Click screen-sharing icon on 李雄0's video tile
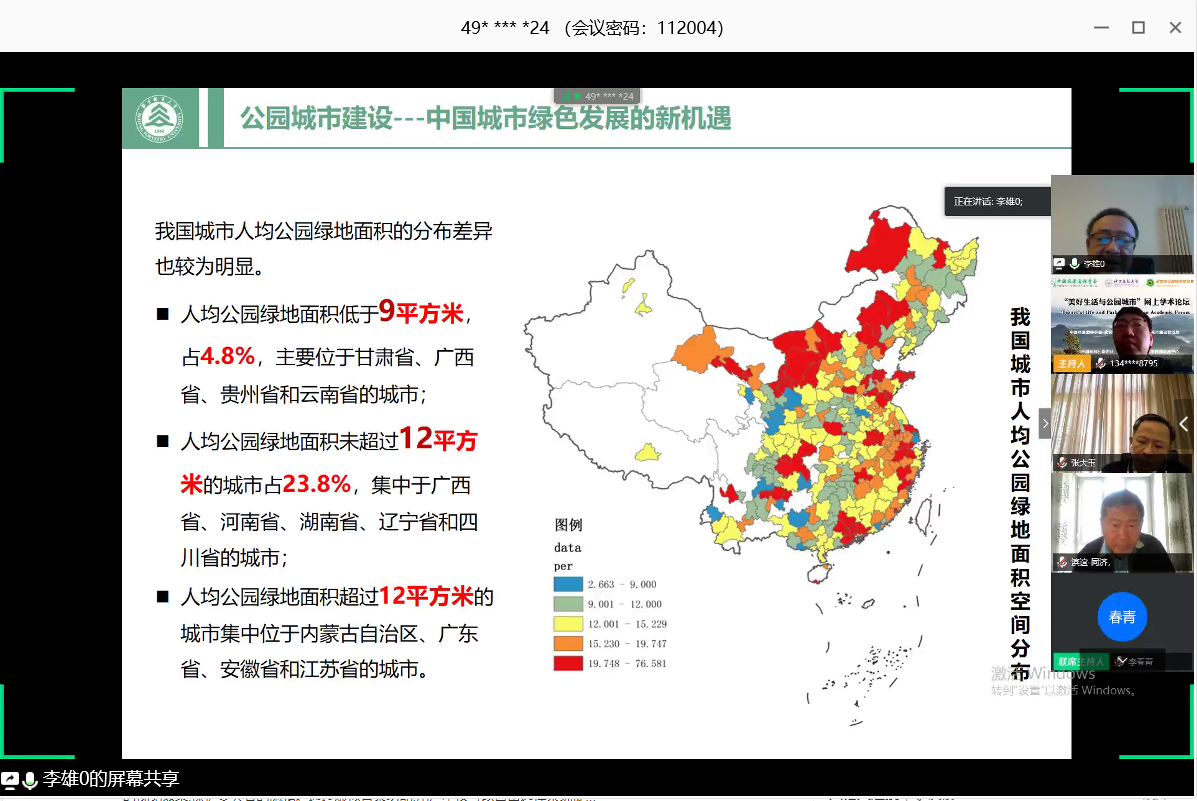 coord(1059,264)
